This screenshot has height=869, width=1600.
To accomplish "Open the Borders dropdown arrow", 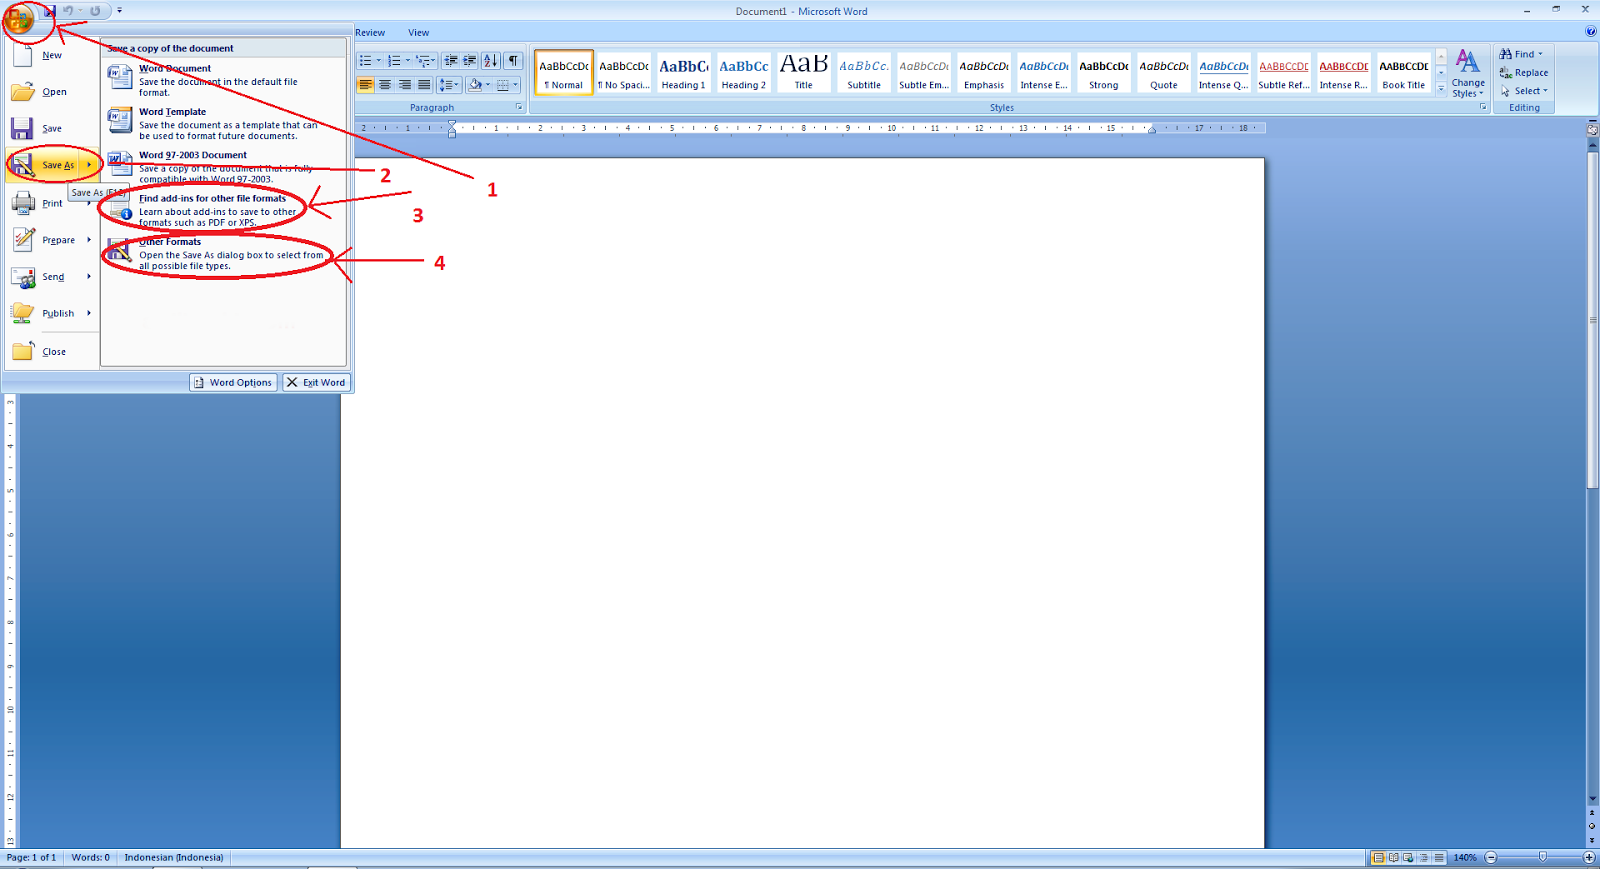I will click(516, 85).
